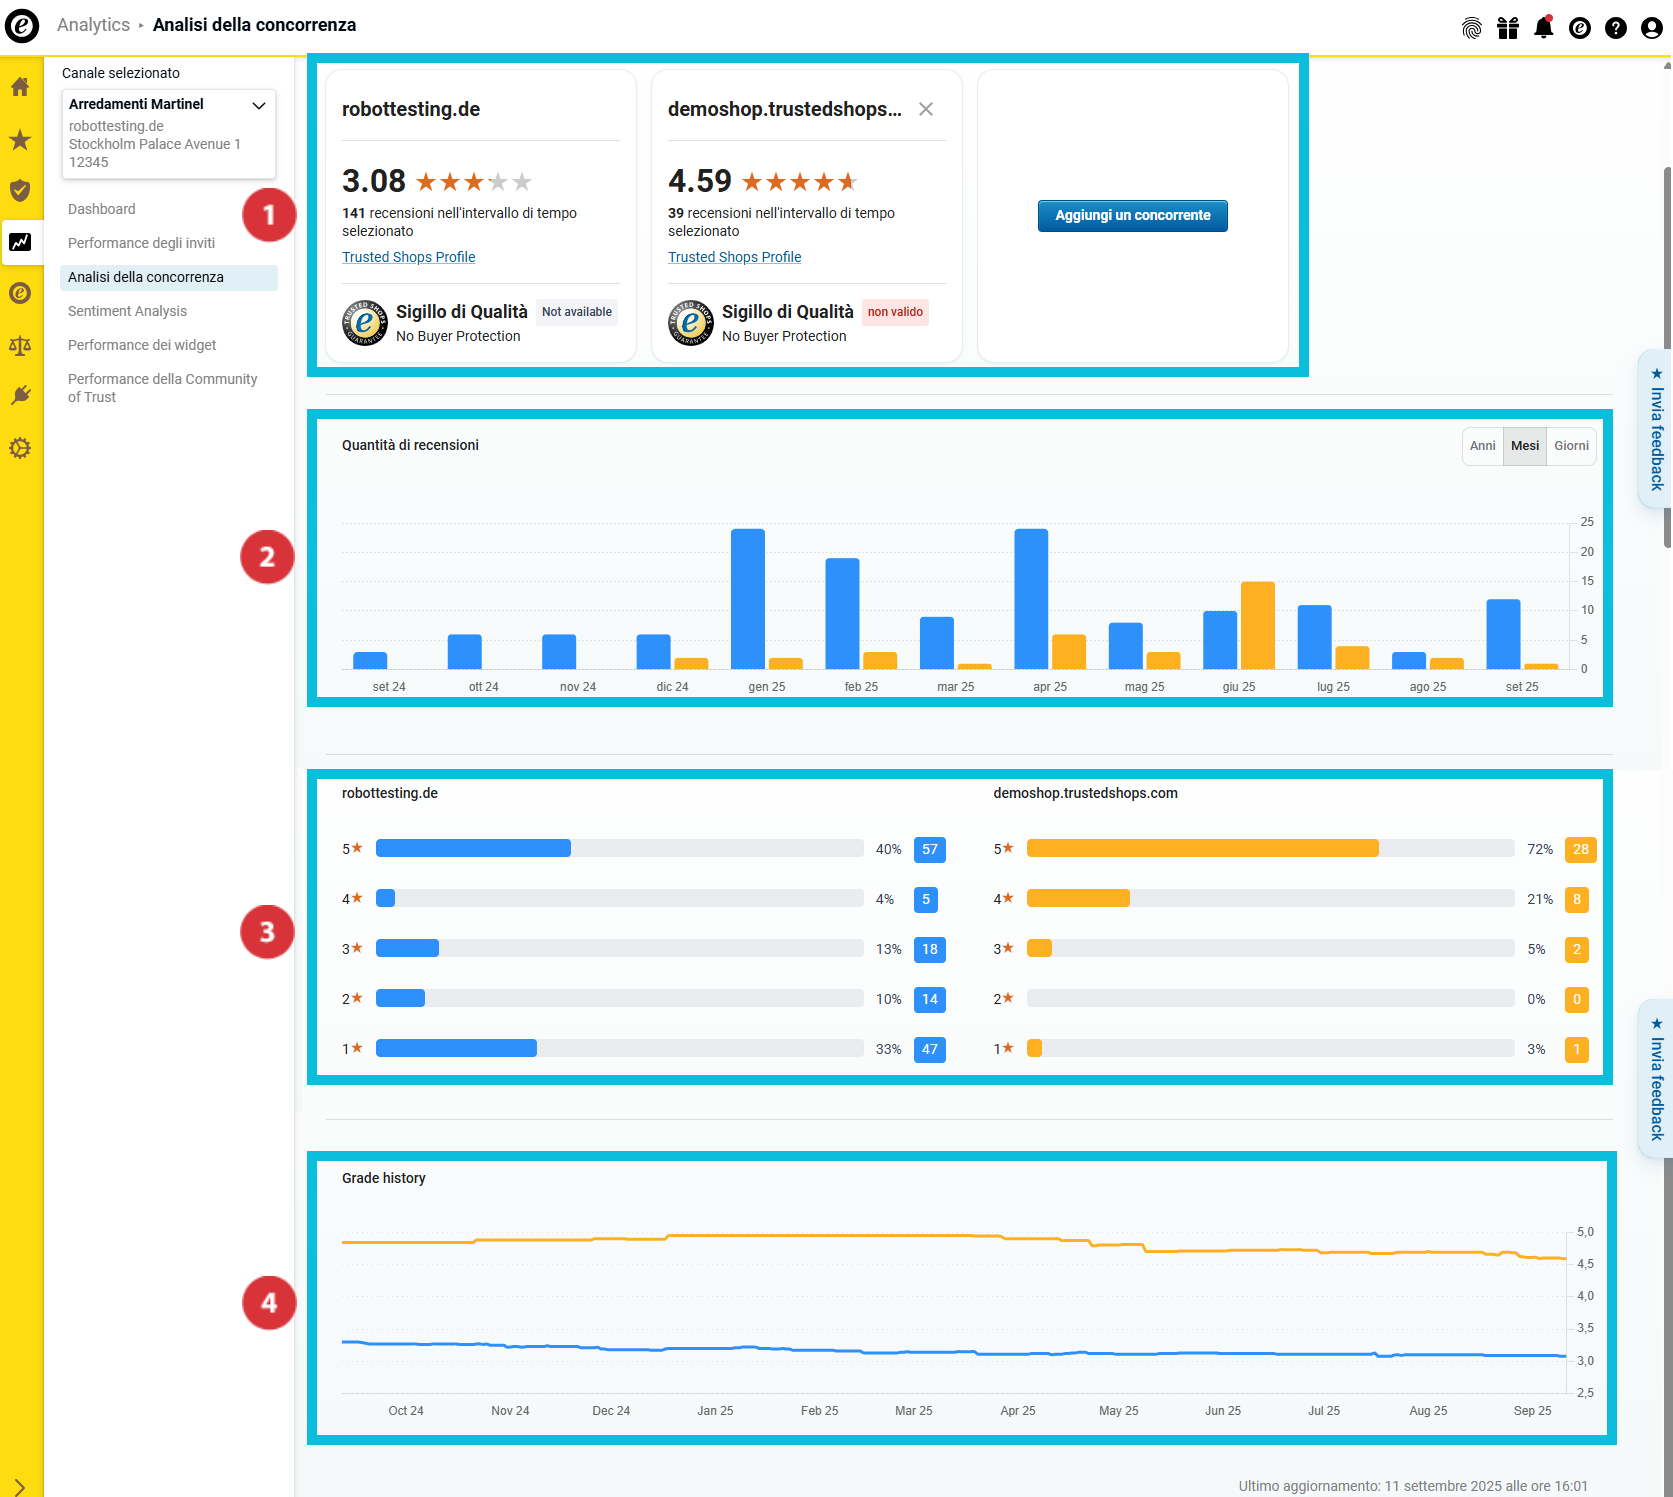Click the shield checkmark sidebar icon
1673x1497 pixels.
point(20,190)
